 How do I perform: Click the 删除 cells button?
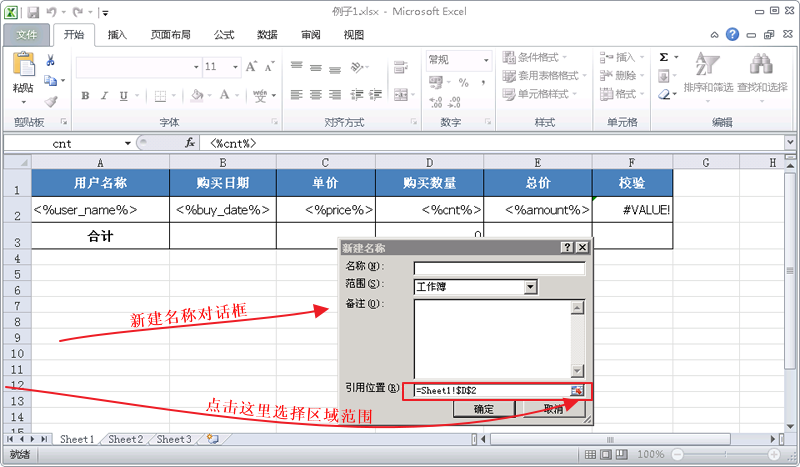click(622, 76)
